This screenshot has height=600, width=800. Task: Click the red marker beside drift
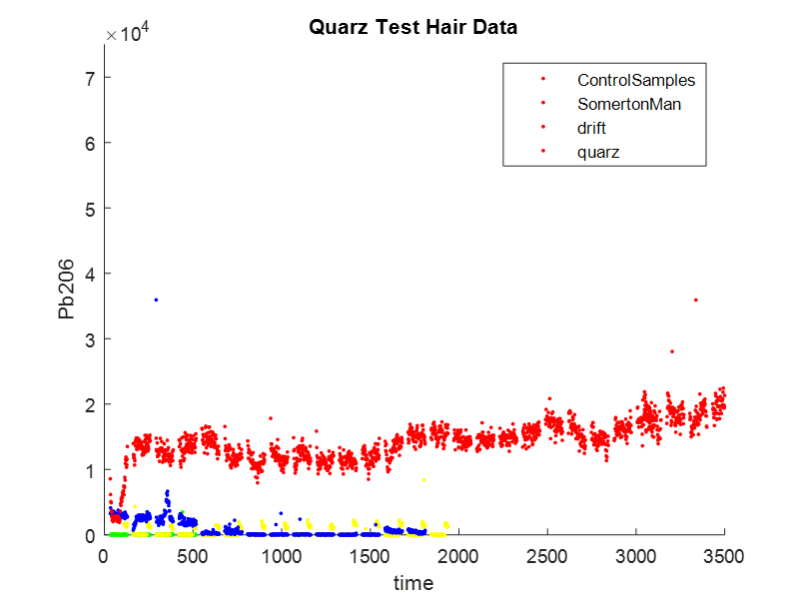[542, 128]
